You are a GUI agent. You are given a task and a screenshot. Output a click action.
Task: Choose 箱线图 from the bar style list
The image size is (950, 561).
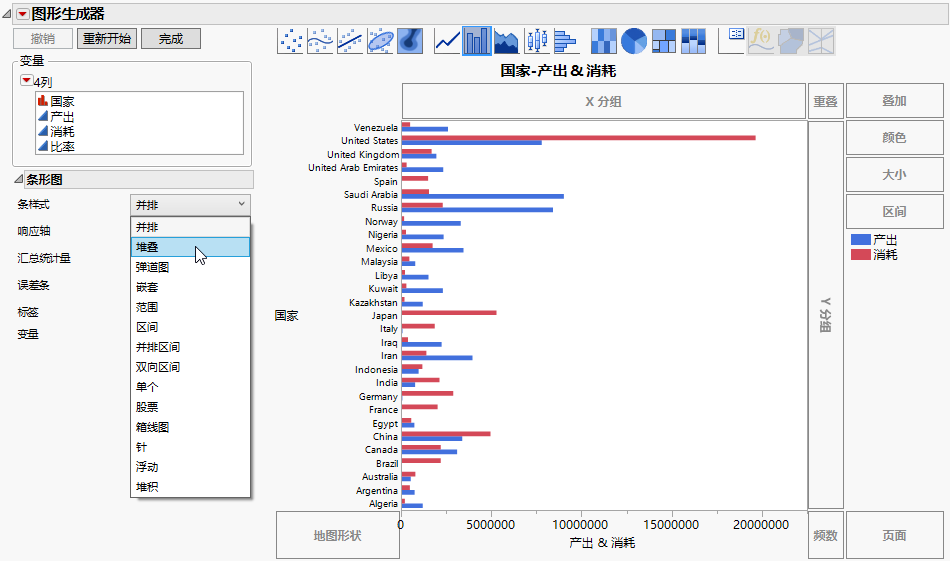190,427
